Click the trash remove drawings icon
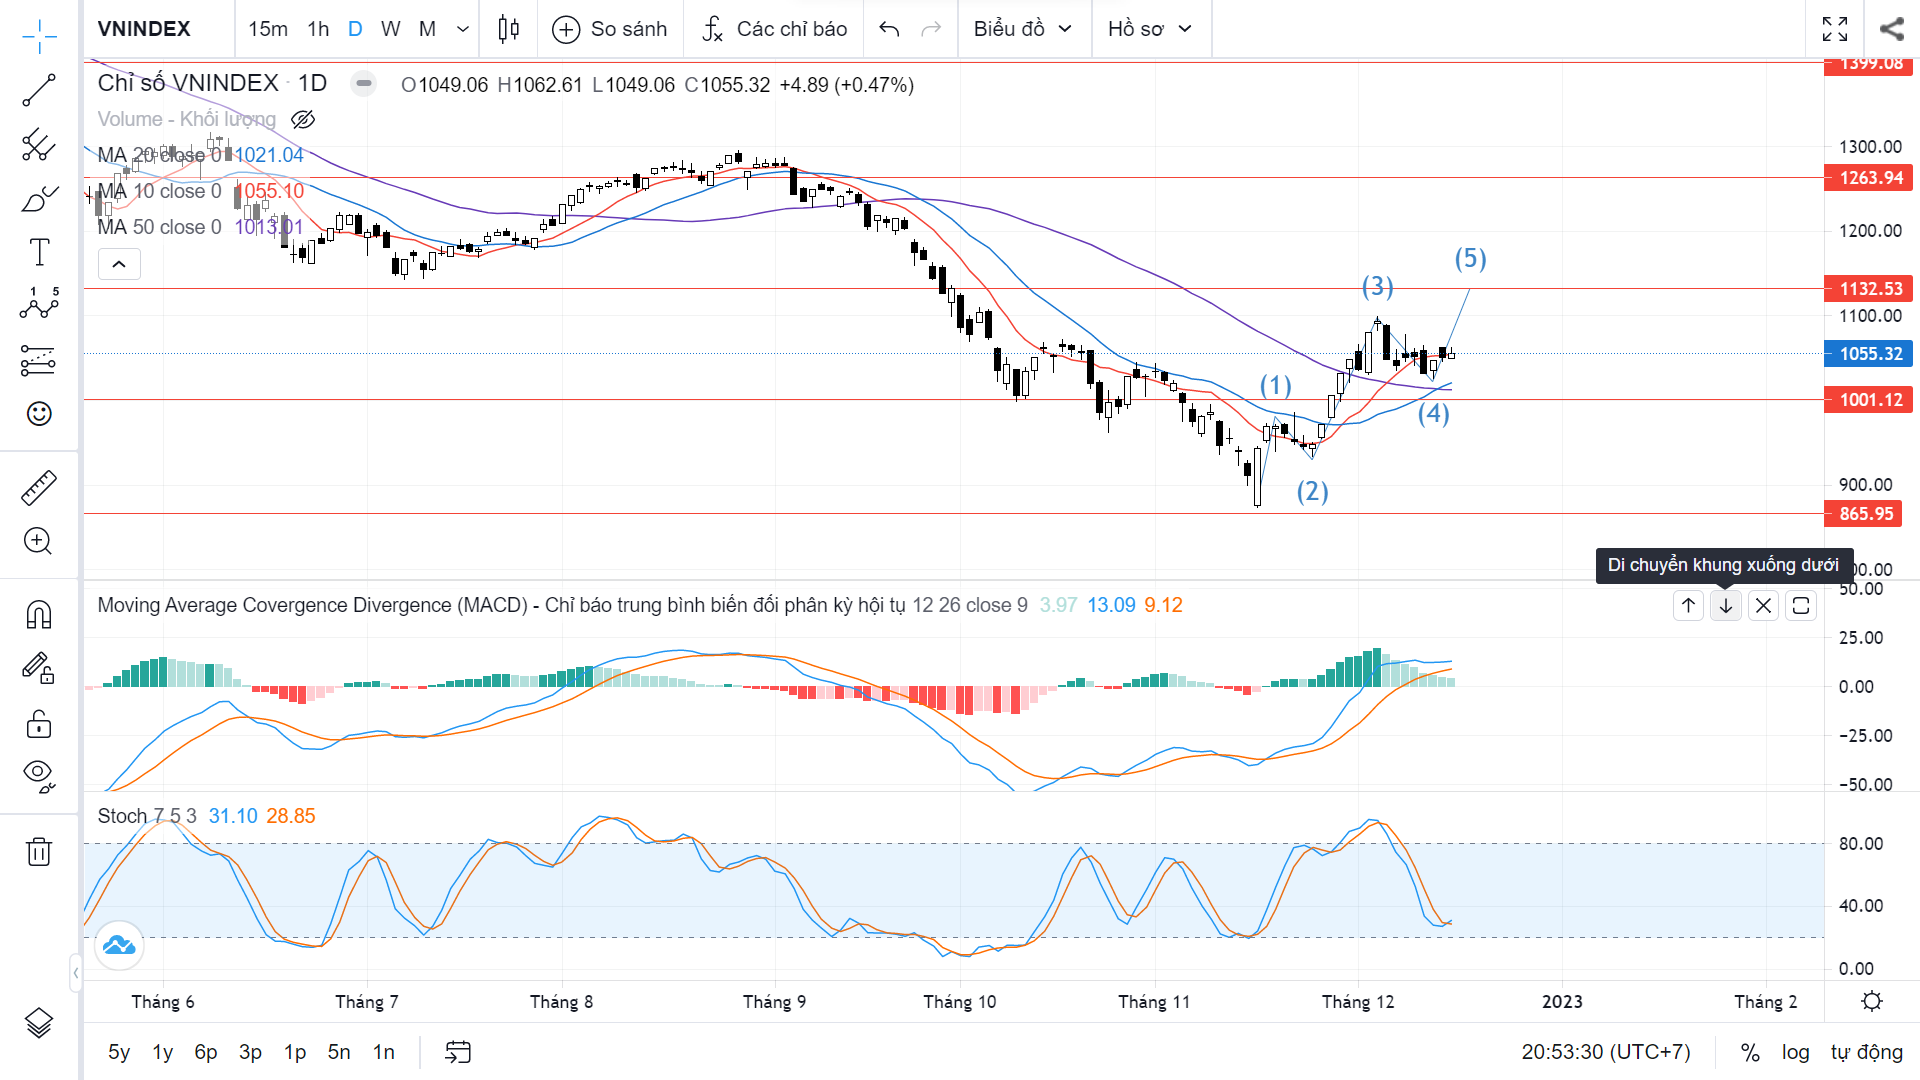 39,852
